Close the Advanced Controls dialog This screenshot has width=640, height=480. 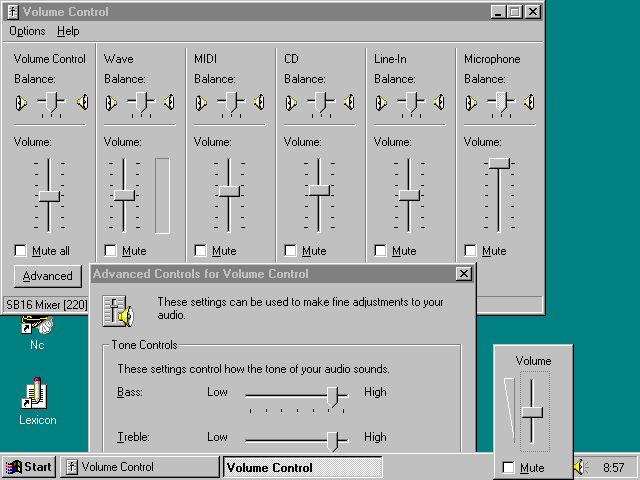click(x=463, y=274)
